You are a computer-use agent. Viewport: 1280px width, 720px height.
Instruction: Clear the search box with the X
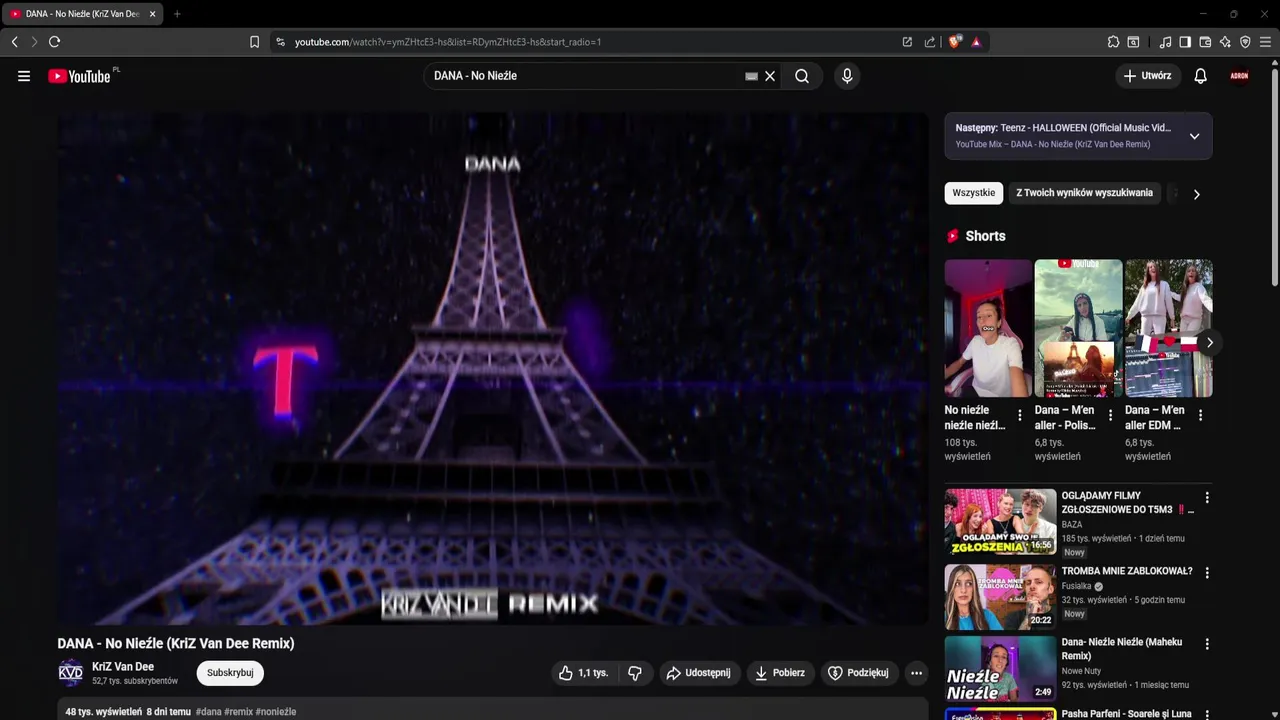click(770, 76)
